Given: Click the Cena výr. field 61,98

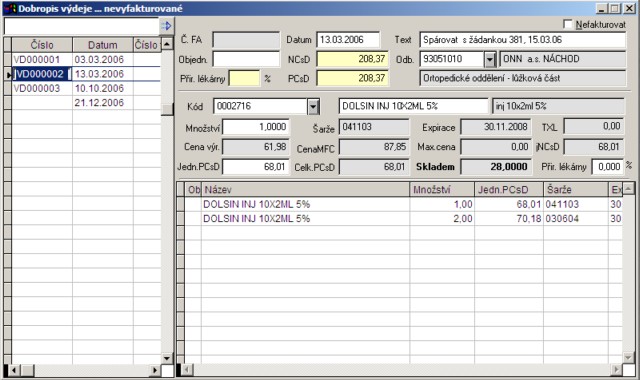Looking at the screenshot, I should (256, 147).
